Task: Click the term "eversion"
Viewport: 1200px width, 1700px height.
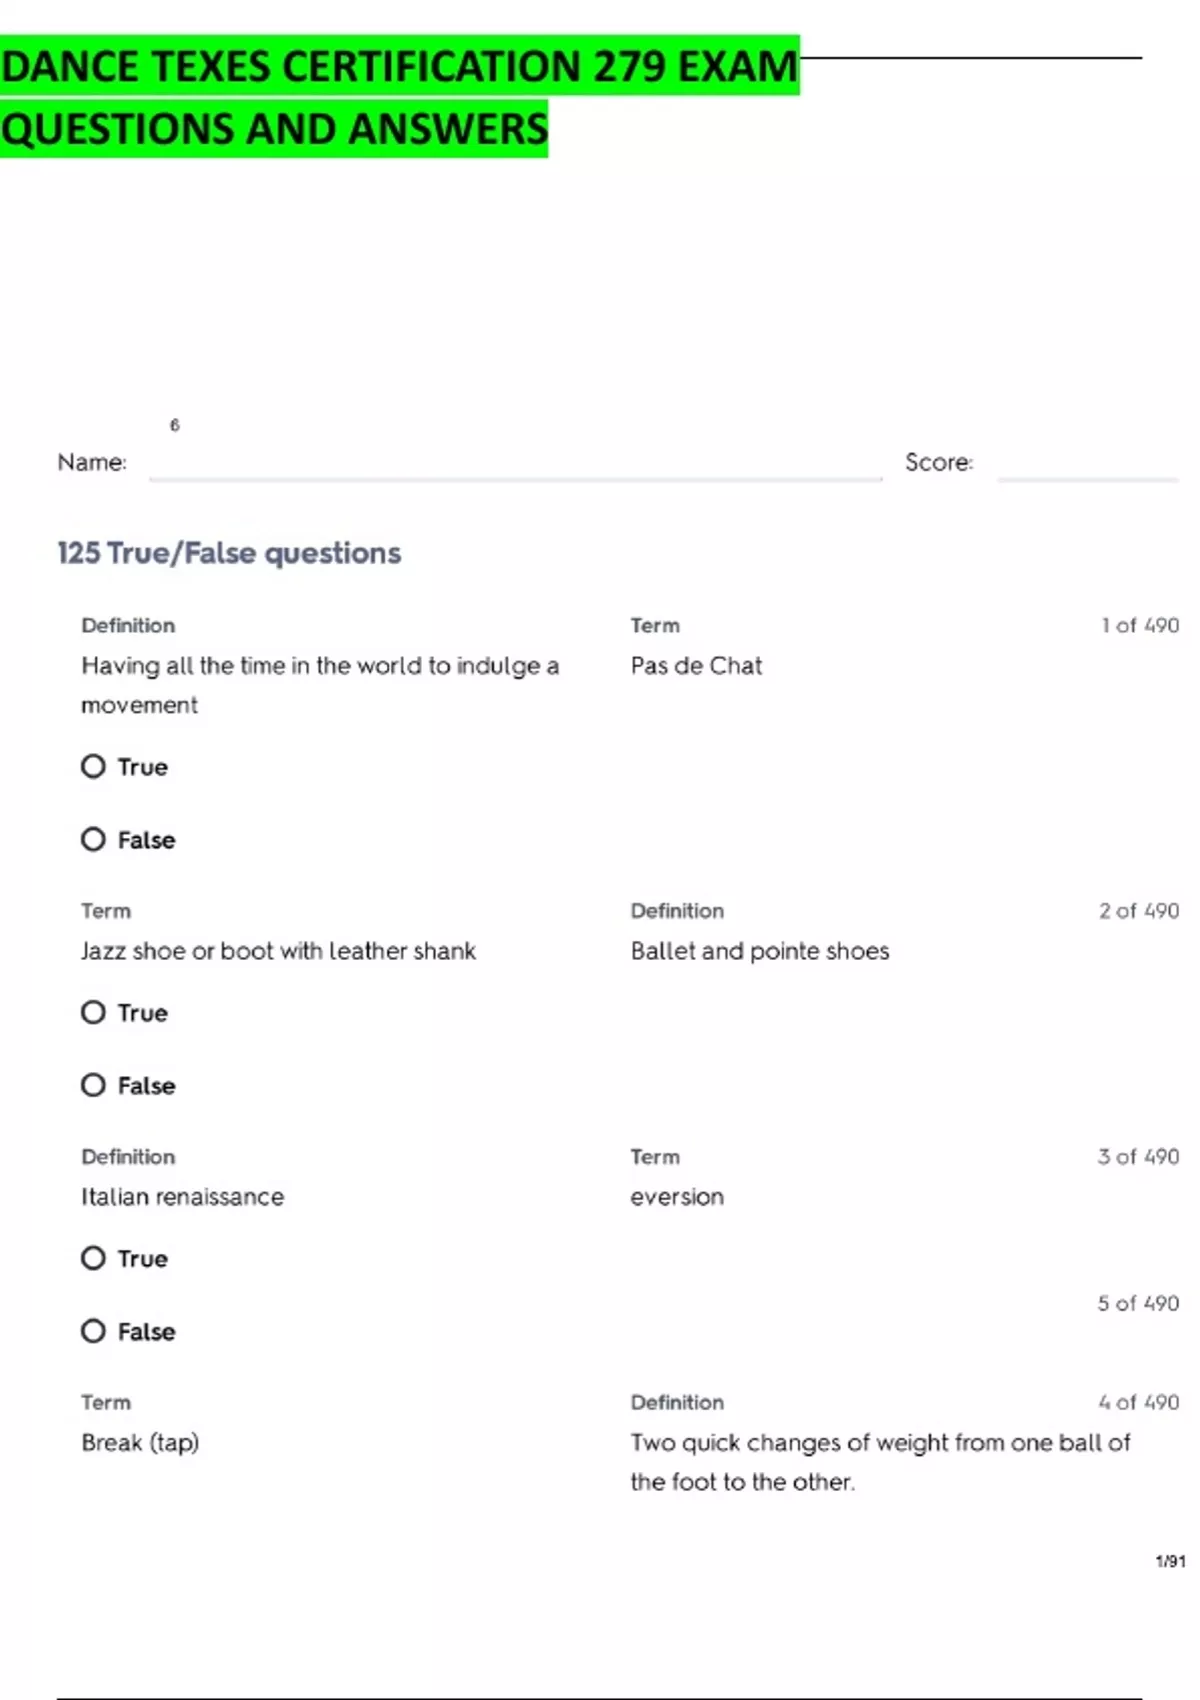Action: click(677, 1197)
